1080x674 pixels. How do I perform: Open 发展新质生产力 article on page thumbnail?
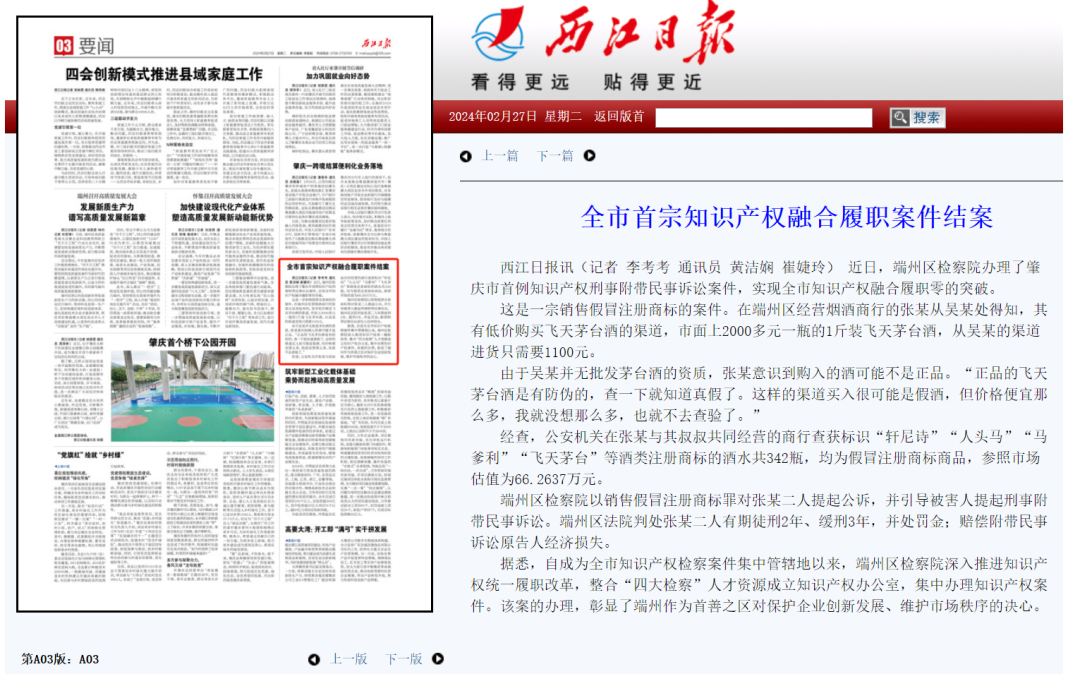tap(107, 207)
